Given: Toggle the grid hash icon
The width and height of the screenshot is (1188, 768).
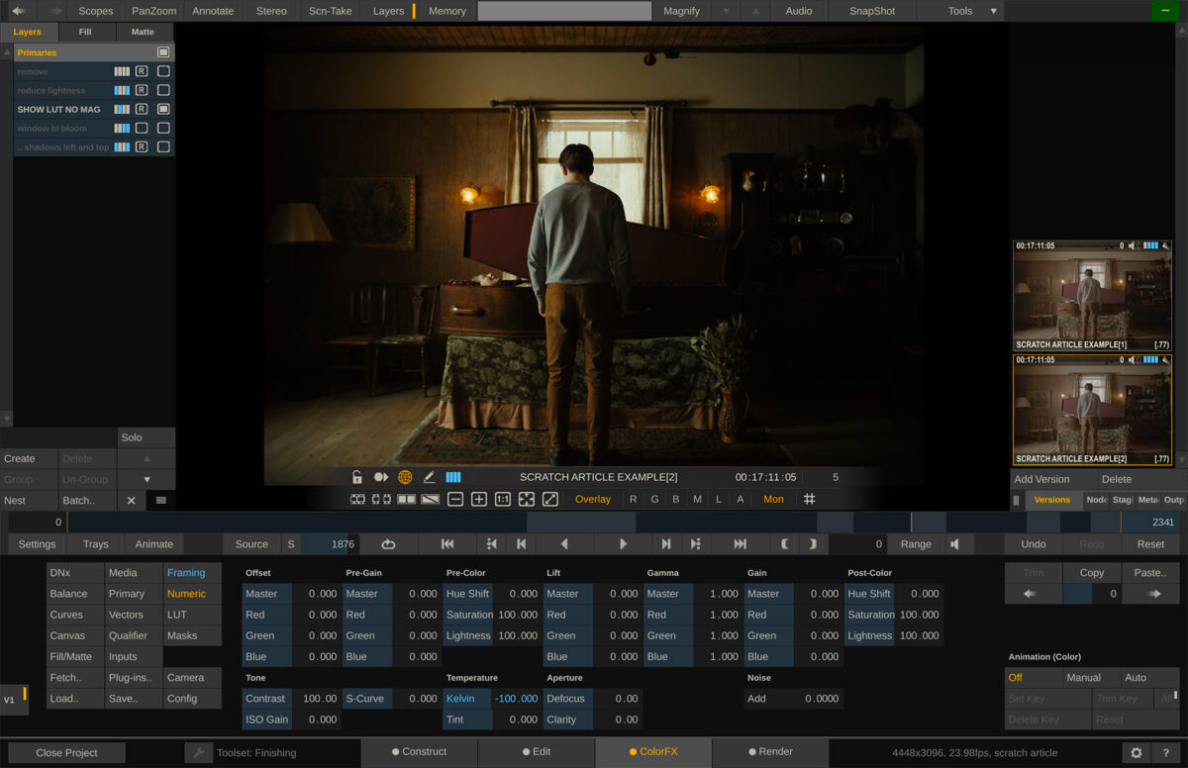Looking at the screenshot, I should pos(809,499).
